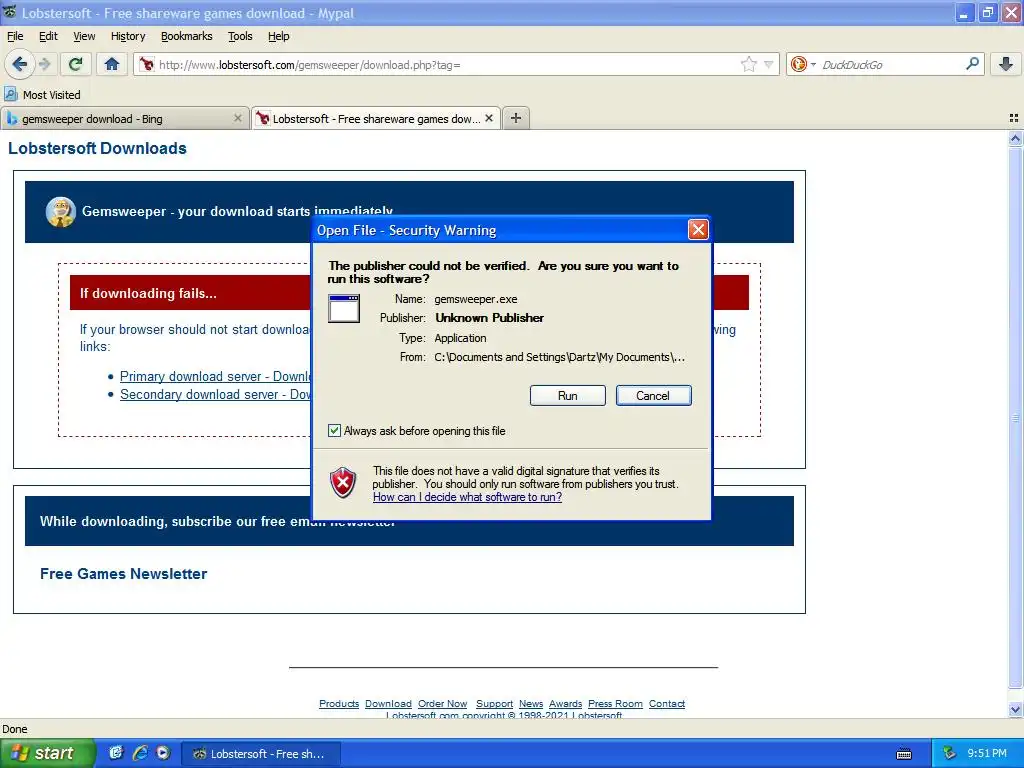Viewport: 1024px width, 768px height.
Task: Open the Windows start menu
Action: [x=47, y=753]
